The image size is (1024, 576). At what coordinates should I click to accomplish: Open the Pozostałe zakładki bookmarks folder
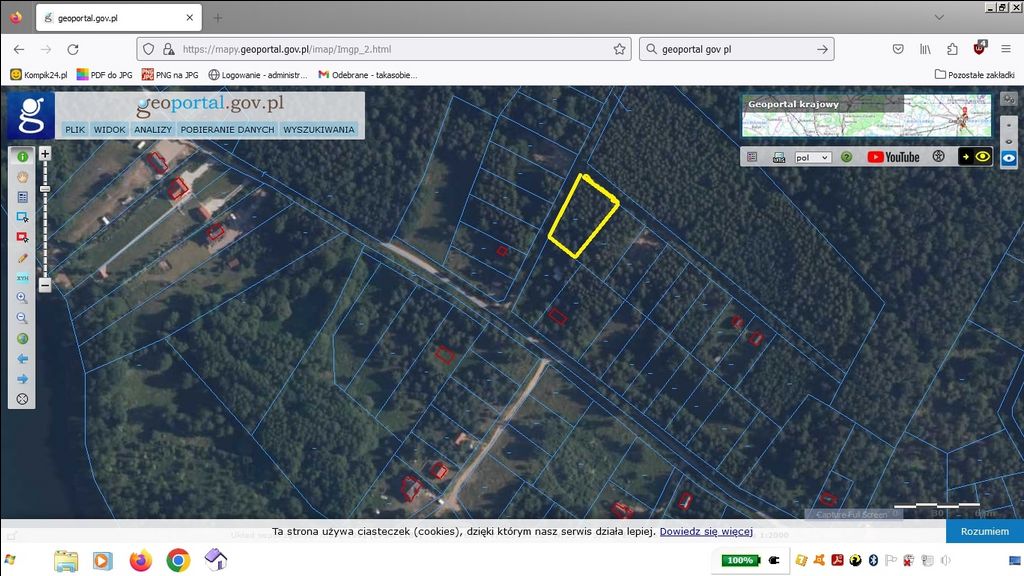[975, 74]
